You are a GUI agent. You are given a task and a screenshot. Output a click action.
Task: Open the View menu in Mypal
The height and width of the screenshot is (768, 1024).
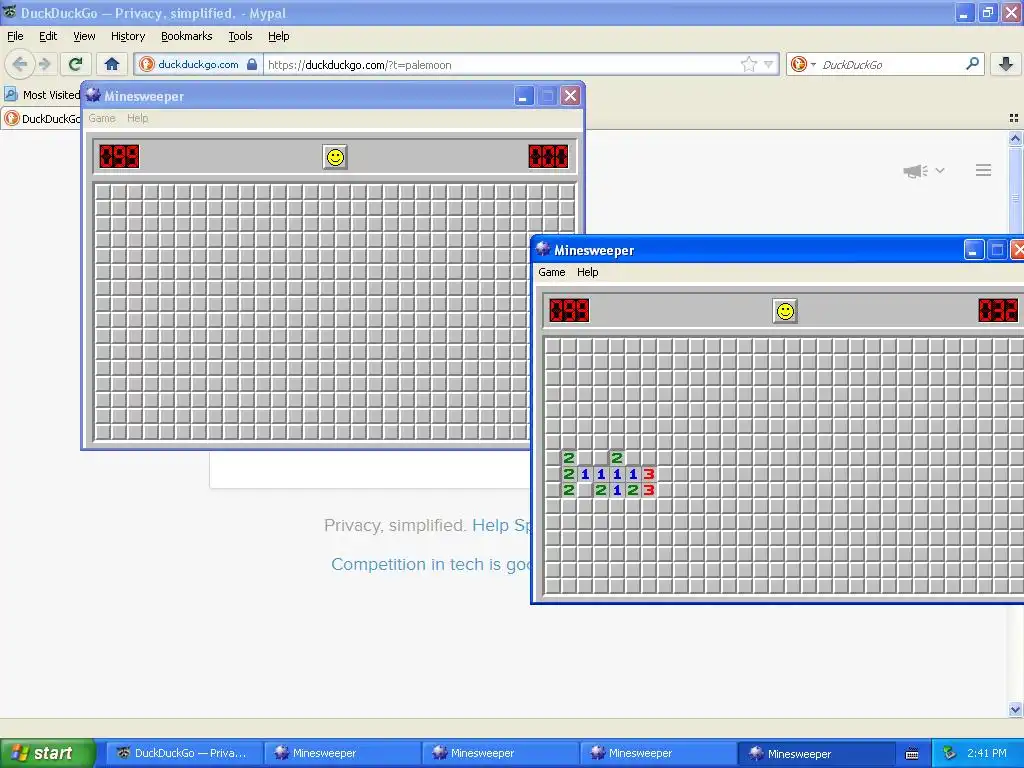point(84,36)
